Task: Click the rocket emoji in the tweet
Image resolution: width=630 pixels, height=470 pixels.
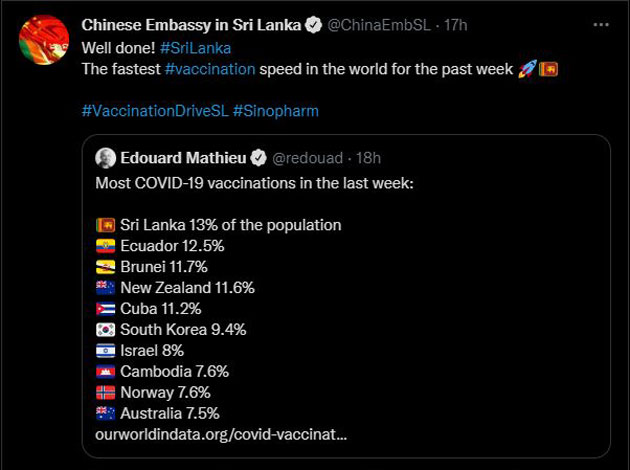Action: pos(527,69)
